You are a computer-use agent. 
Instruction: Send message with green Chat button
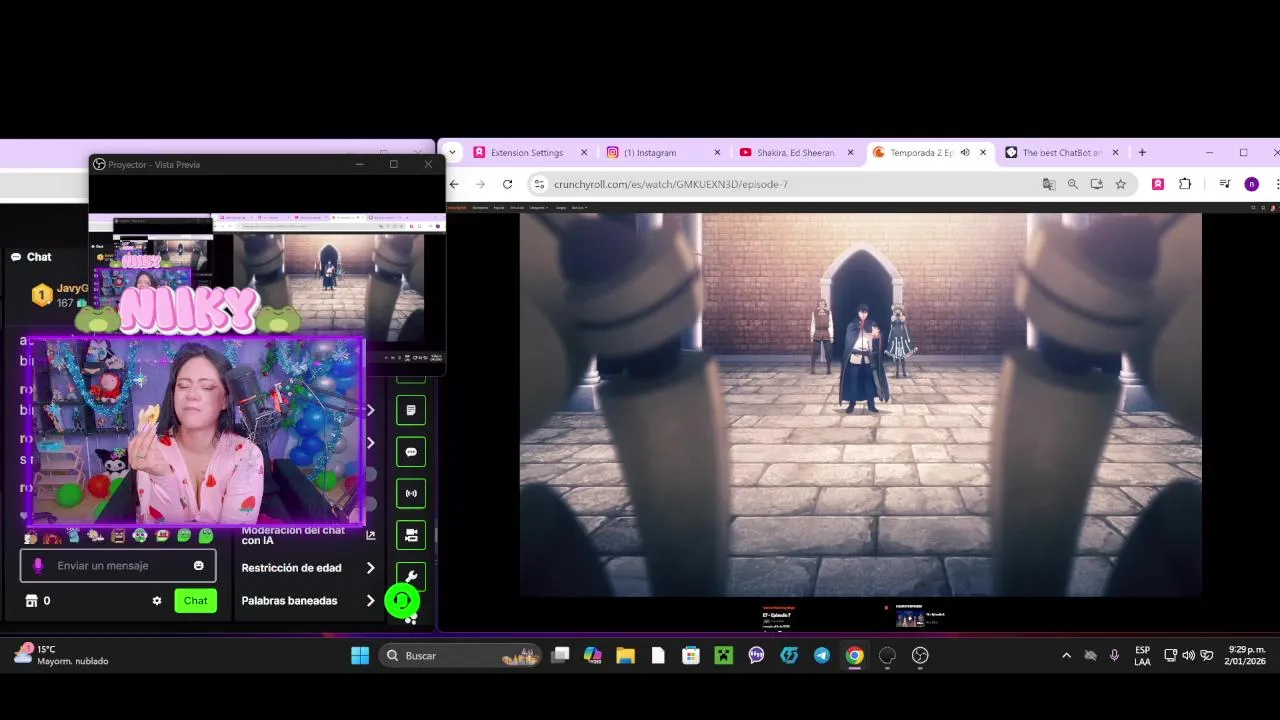196,601
